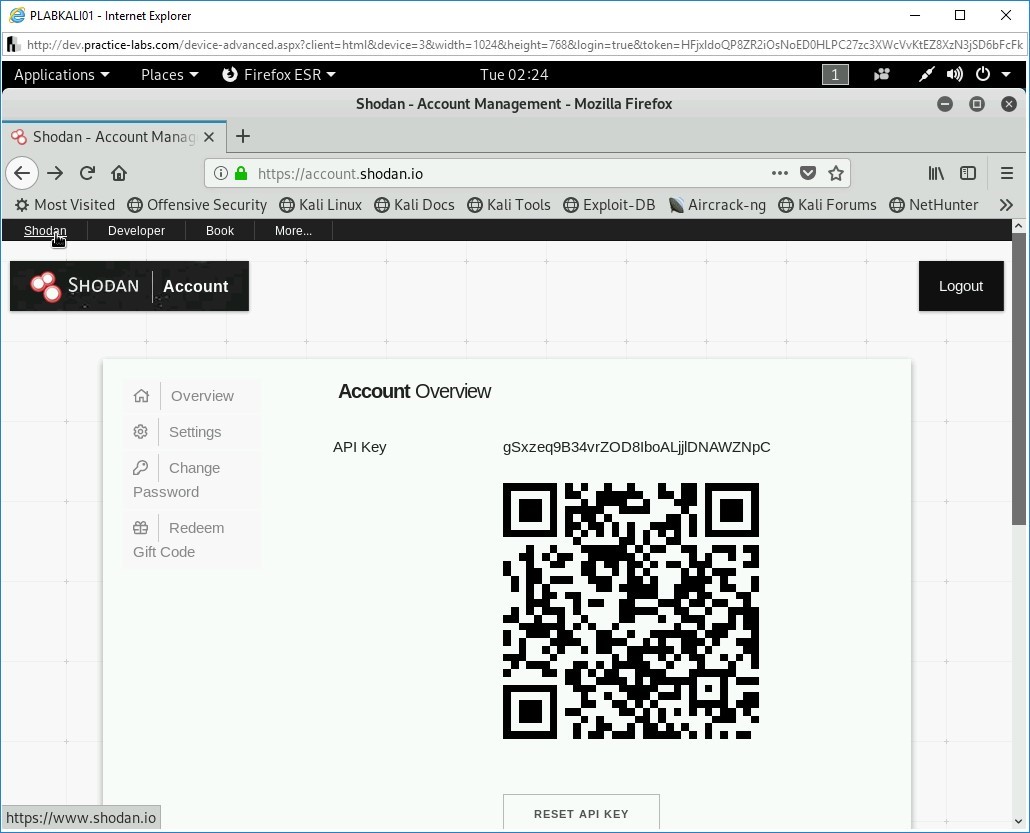Open the page actions ellipsis dropdown
Viewport: 1030px width, 833px height.
point(779,173)
